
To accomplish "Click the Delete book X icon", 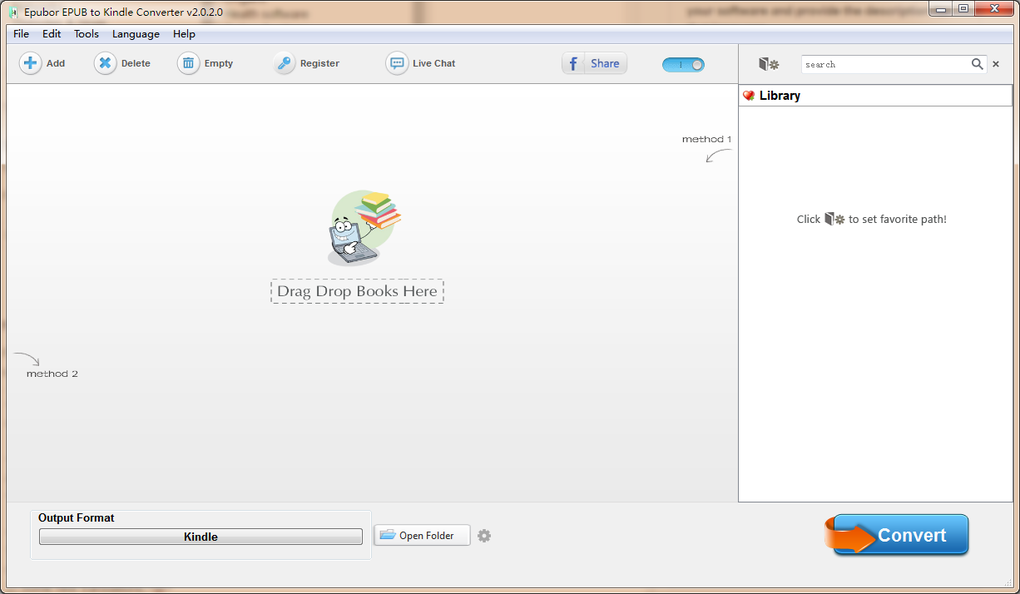I will click(x=105, y=63).
